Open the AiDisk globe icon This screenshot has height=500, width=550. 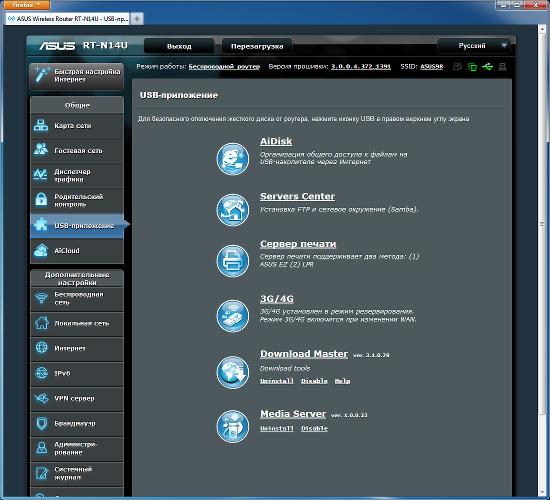click(x=233, y=159)
